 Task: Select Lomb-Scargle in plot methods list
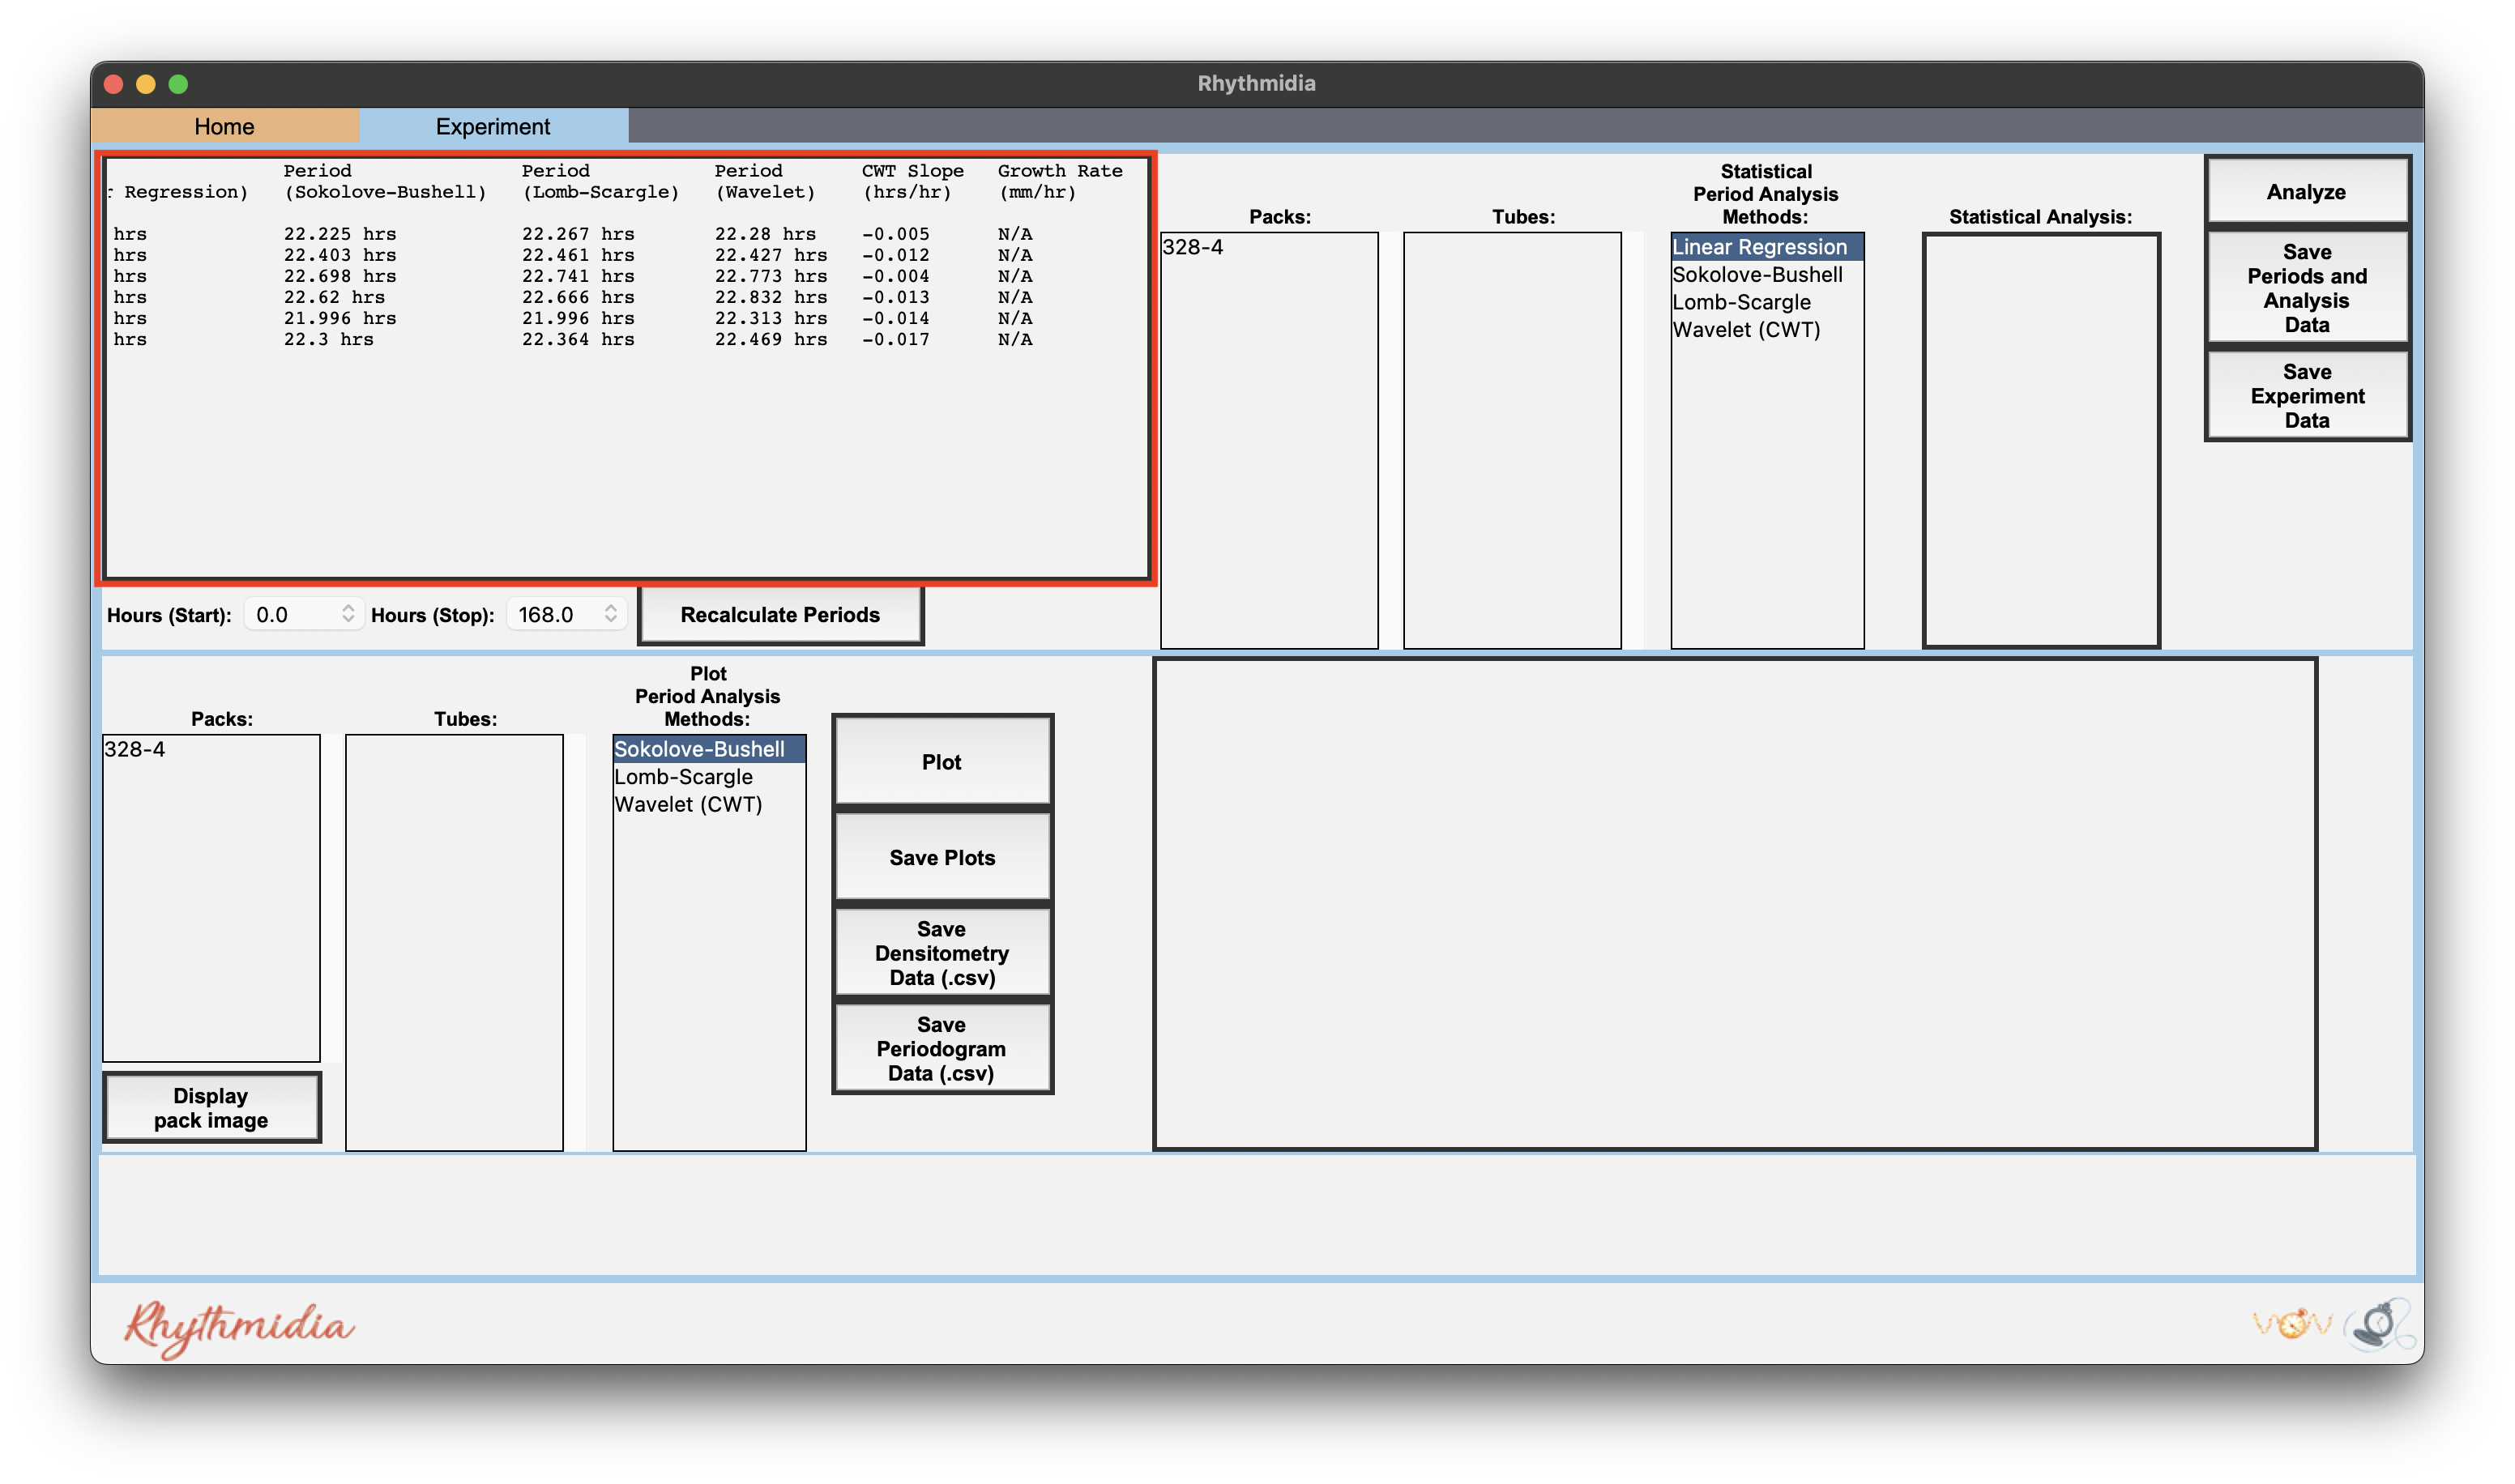pyautogui.click(x=708, y=777)
